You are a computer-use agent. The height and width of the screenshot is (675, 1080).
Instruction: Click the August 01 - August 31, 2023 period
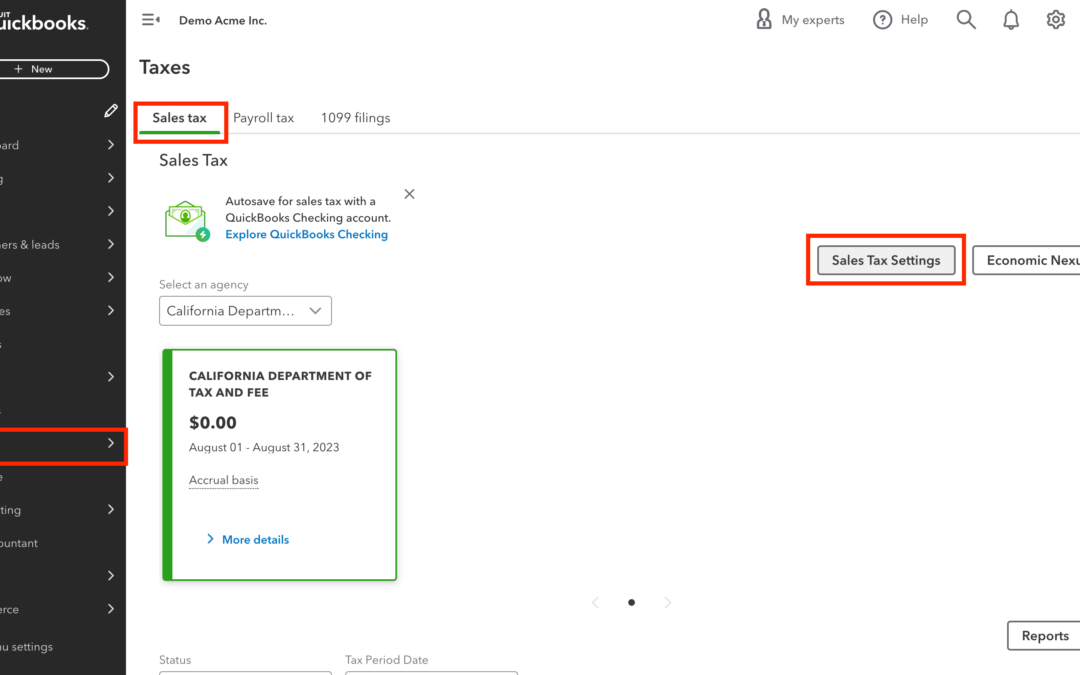[264, 447]
